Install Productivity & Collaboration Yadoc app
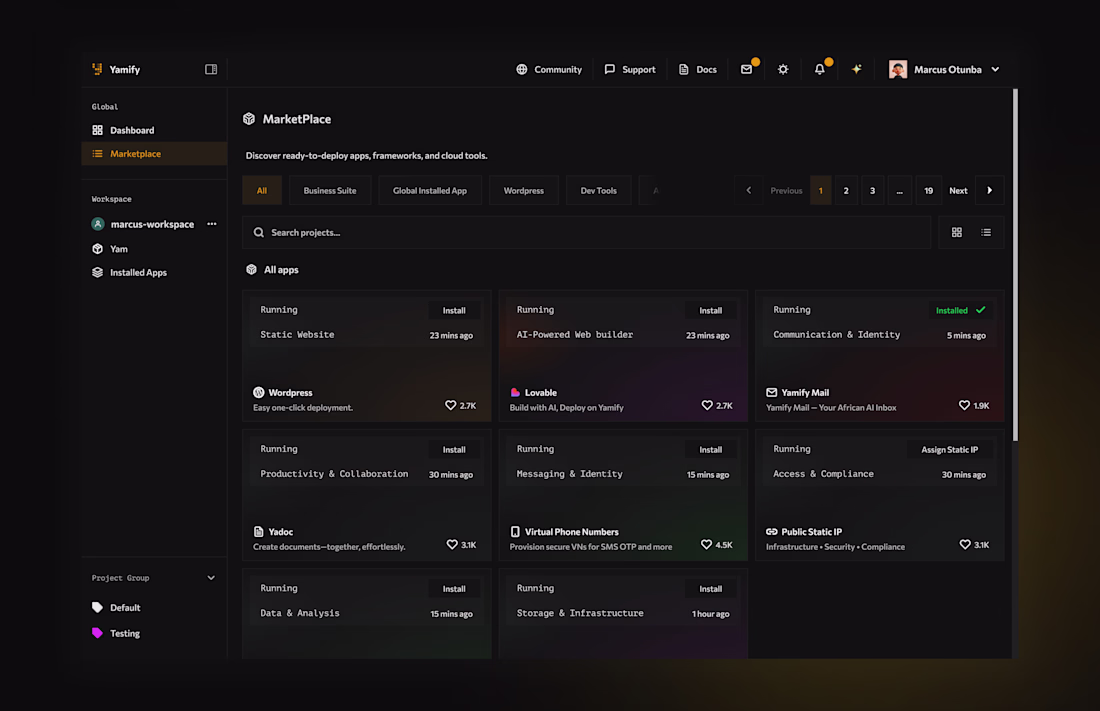This screenshot has height=711, width=1100. [x=454, y=449]
